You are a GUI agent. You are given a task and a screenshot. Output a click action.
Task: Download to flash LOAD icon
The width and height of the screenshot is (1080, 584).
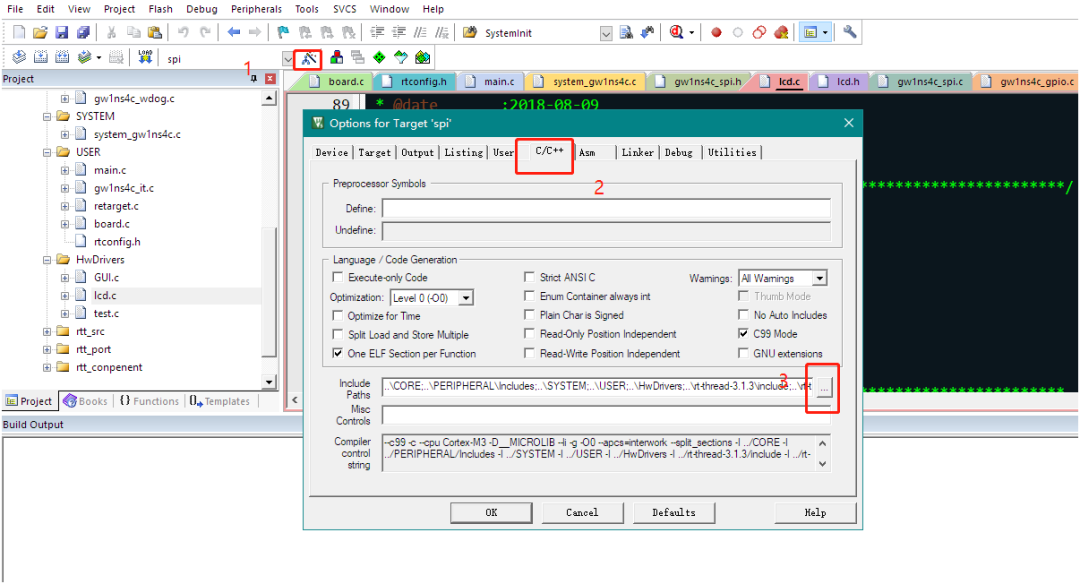click(145, 58)
